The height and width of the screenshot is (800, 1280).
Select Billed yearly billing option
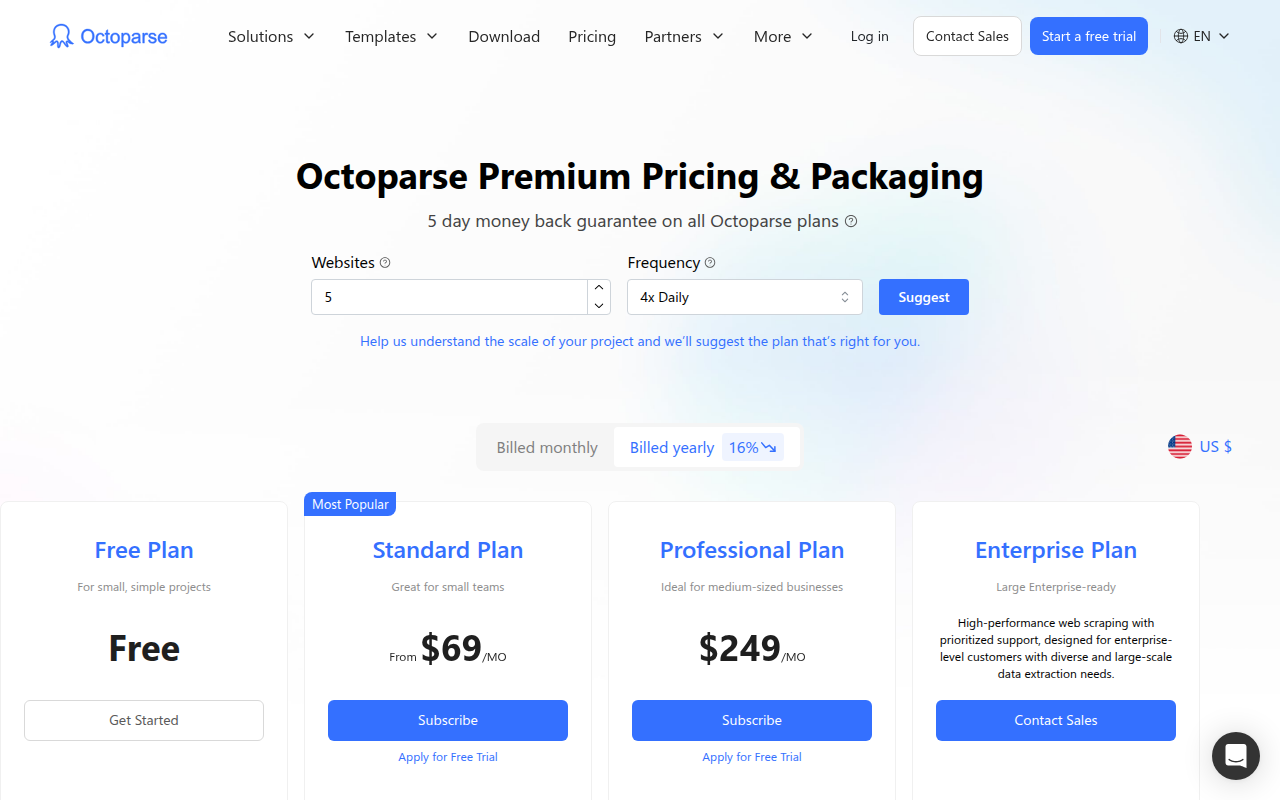pos(672,447)
